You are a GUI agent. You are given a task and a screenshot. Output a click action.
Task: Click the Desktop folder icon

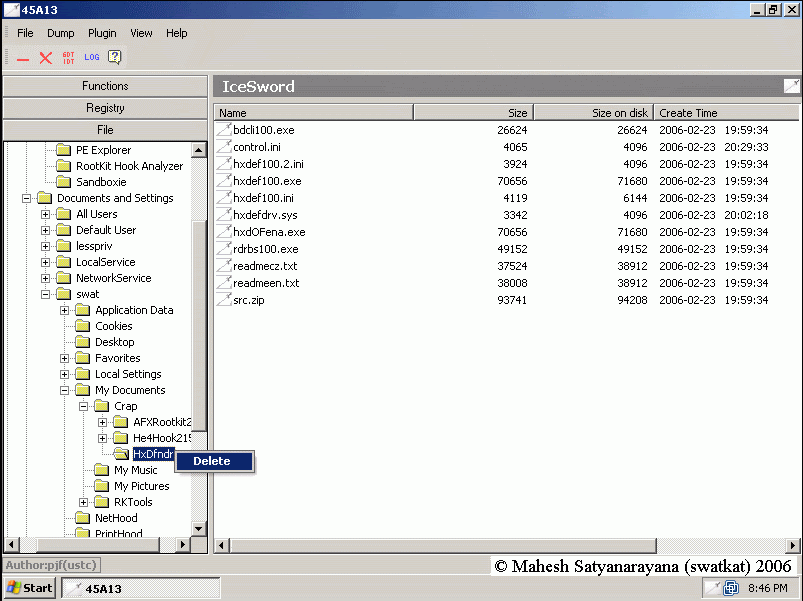82,341
